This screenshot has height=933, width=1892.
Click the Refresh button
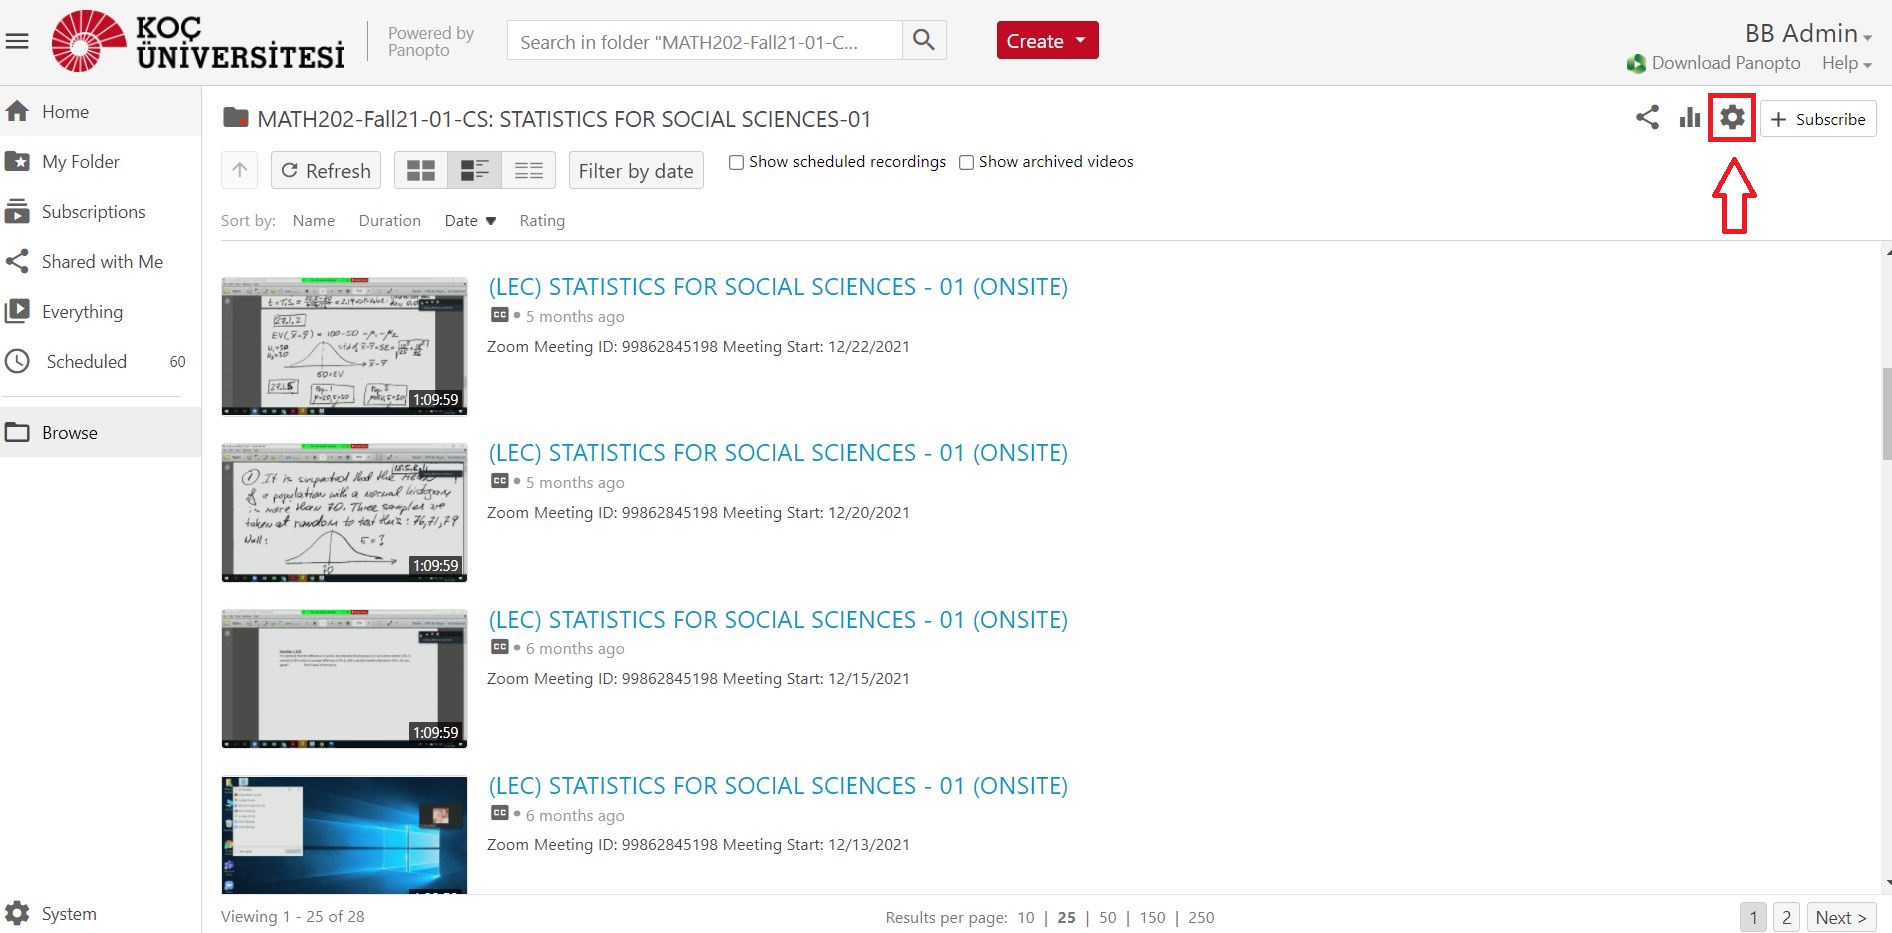click(x=326, y=171)
